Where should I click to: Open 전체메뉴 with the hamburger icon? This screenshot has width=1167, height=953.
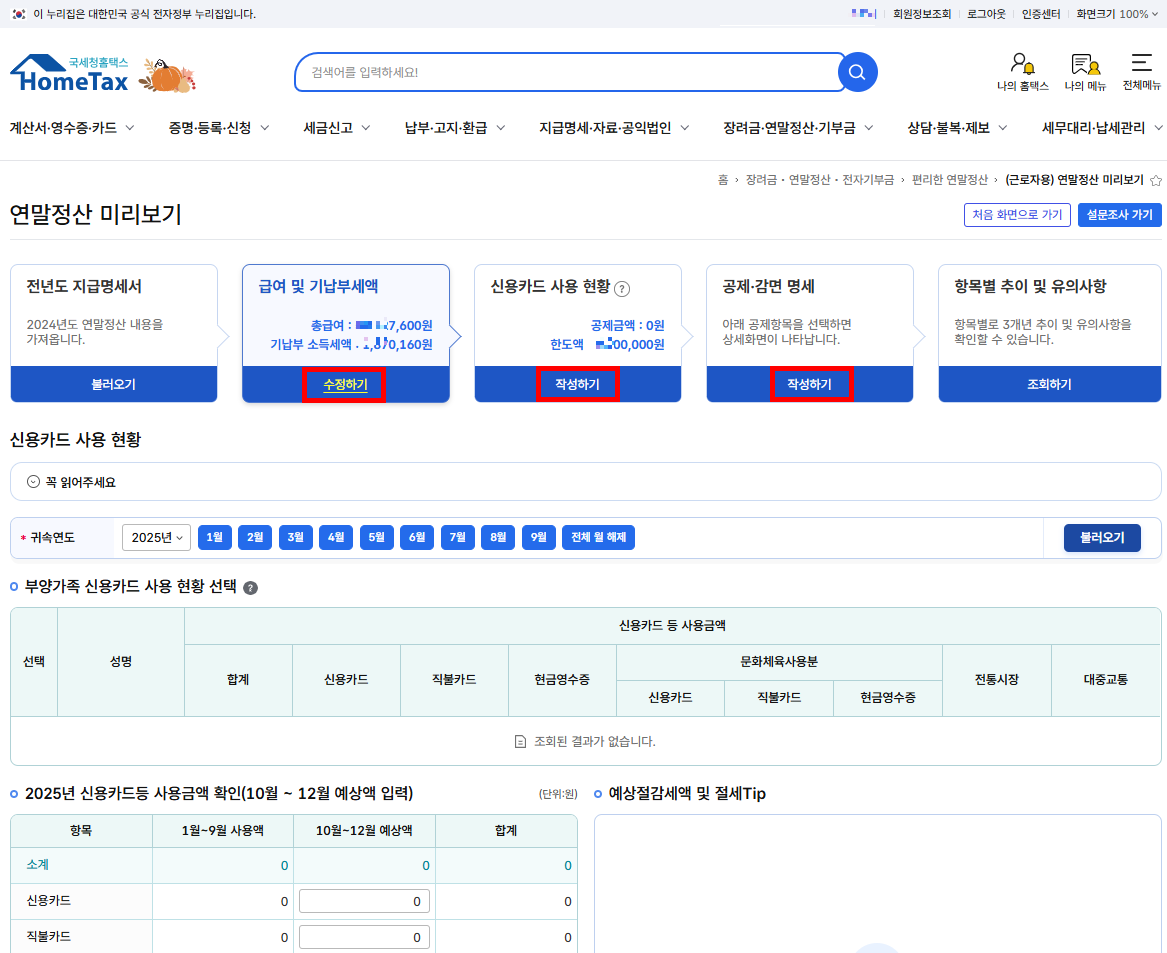pos(1143,62)
